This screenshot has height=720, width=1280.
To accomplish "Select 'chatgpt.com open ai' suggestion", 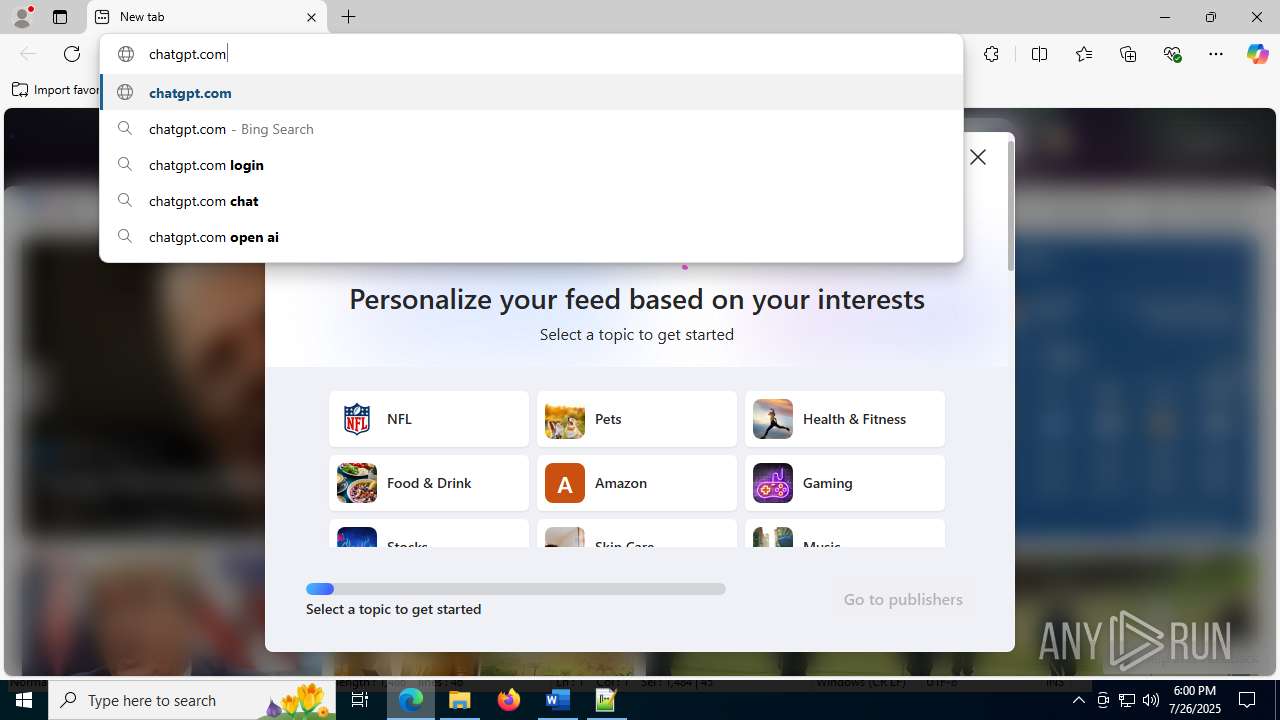I will pyautogui.click(x=531, y=237).
